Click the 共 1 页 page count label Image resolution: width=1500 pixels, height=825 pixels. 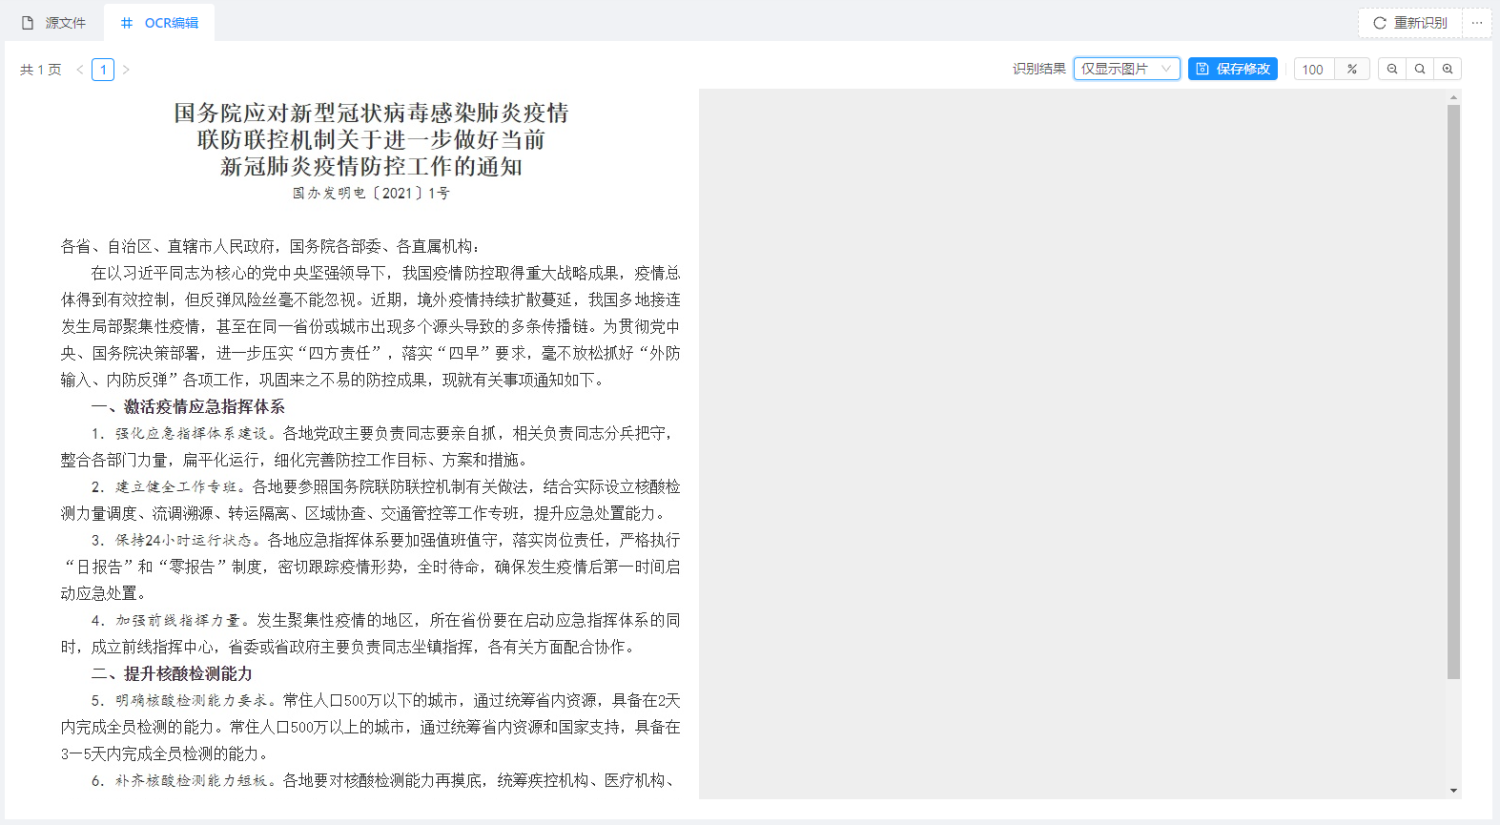[41, 70]
